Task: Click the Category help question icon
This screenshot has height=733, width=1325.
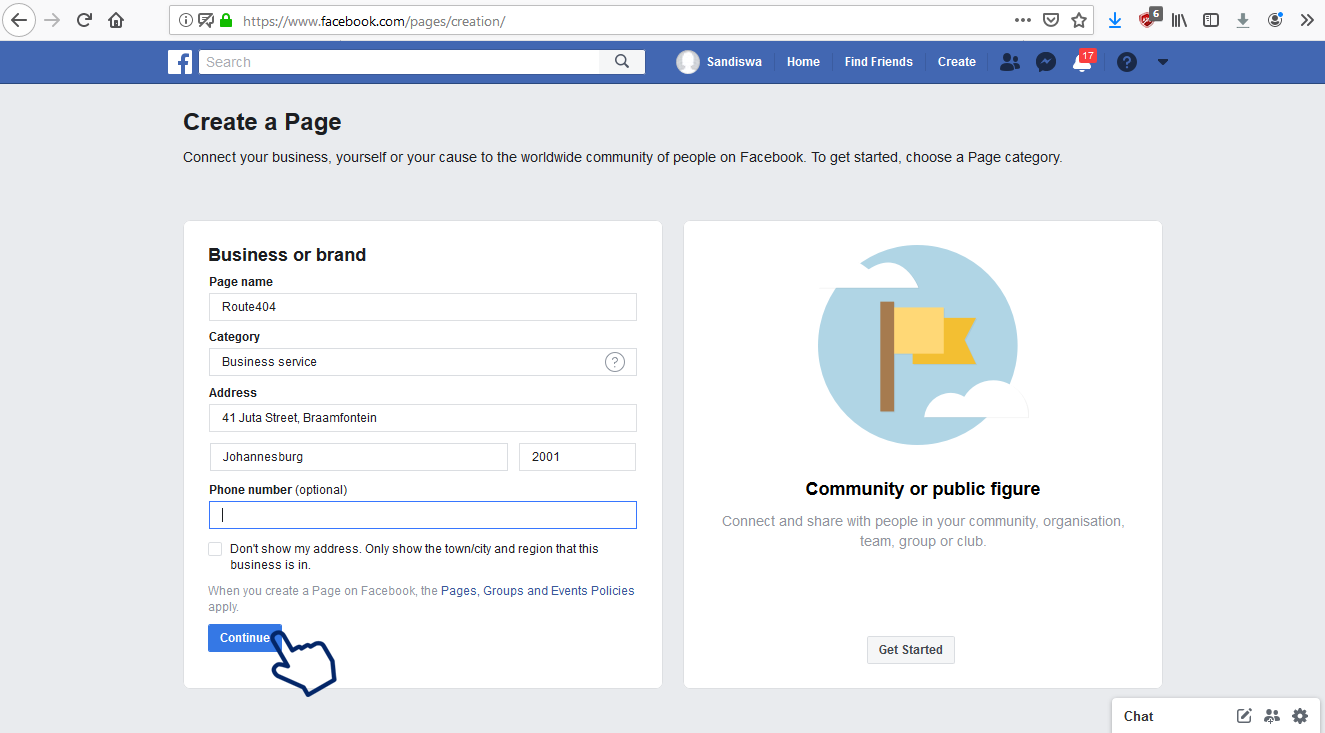Action: click(x=615, y=362)
